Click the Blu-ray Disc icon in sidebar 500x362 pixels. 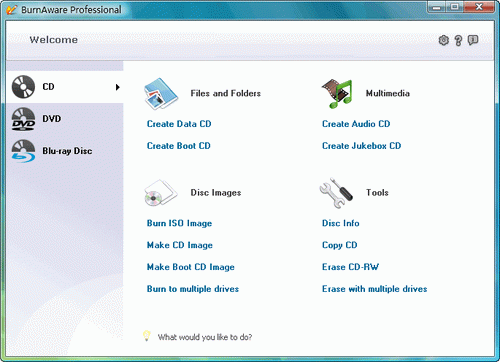23,151
